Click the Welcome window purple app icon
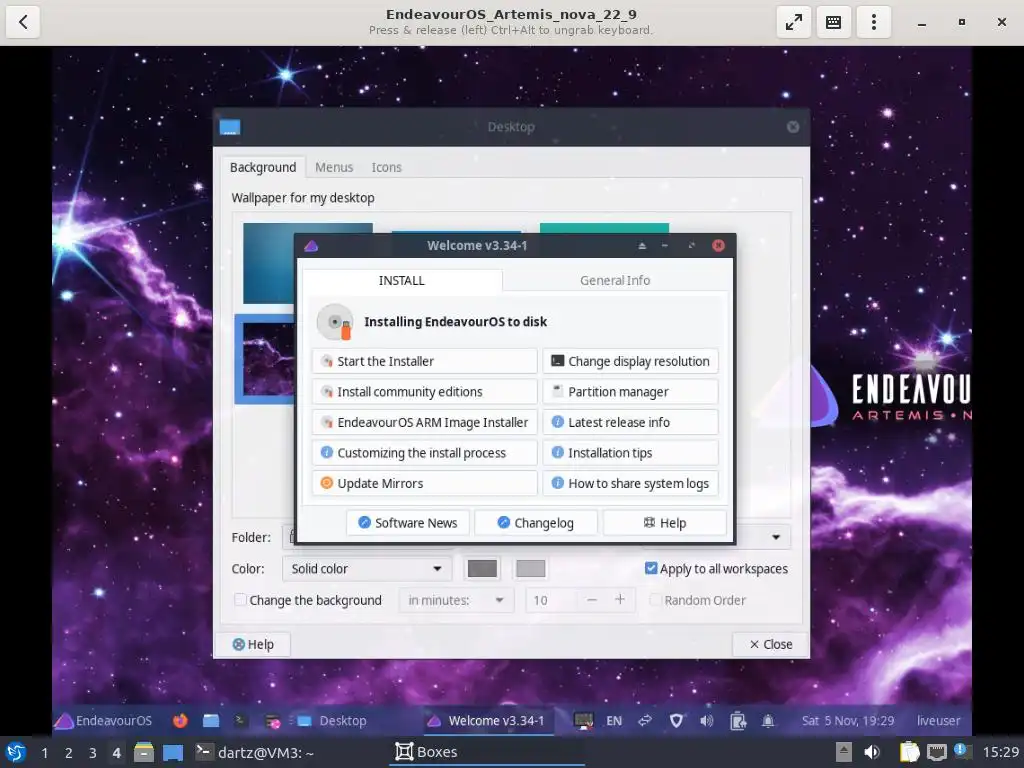This screenshot has width=1024, height=768. (x=311, y=246)
